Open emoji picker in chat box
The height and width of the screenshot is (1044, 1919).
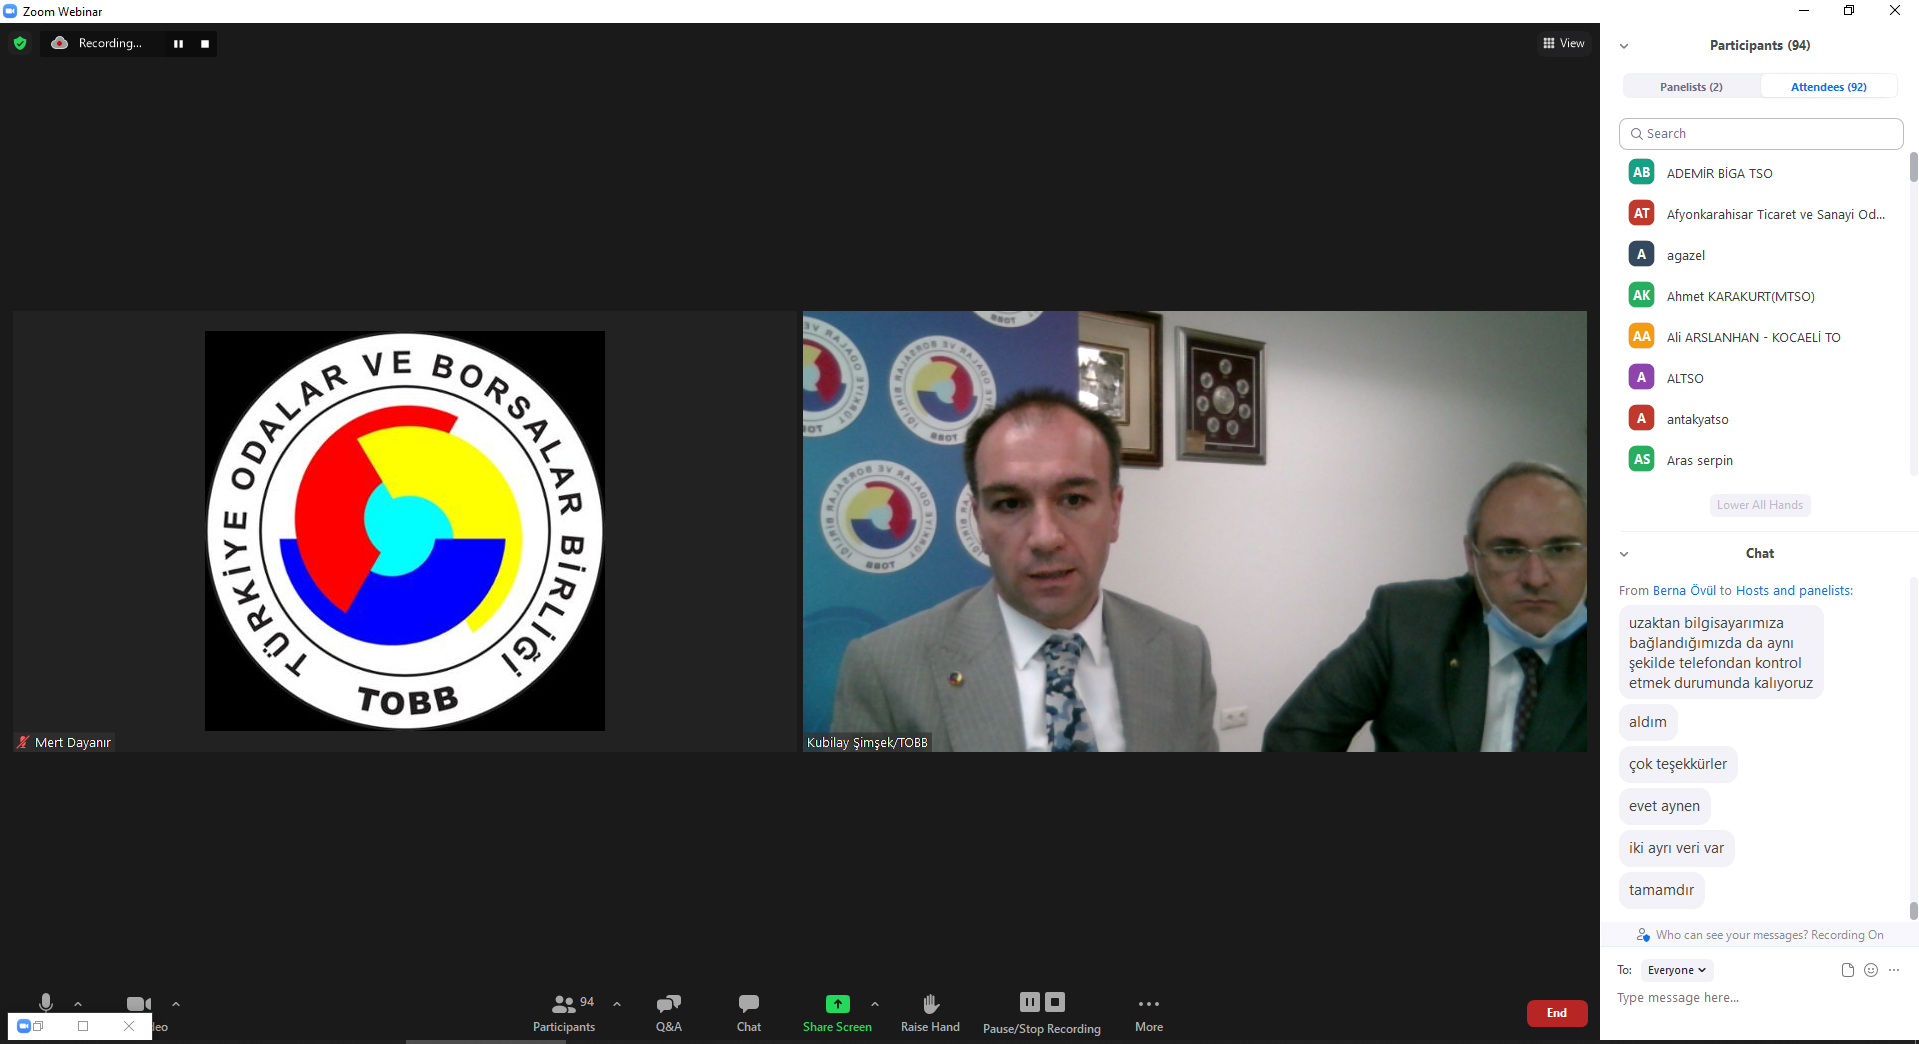(x=1871, y=970)
